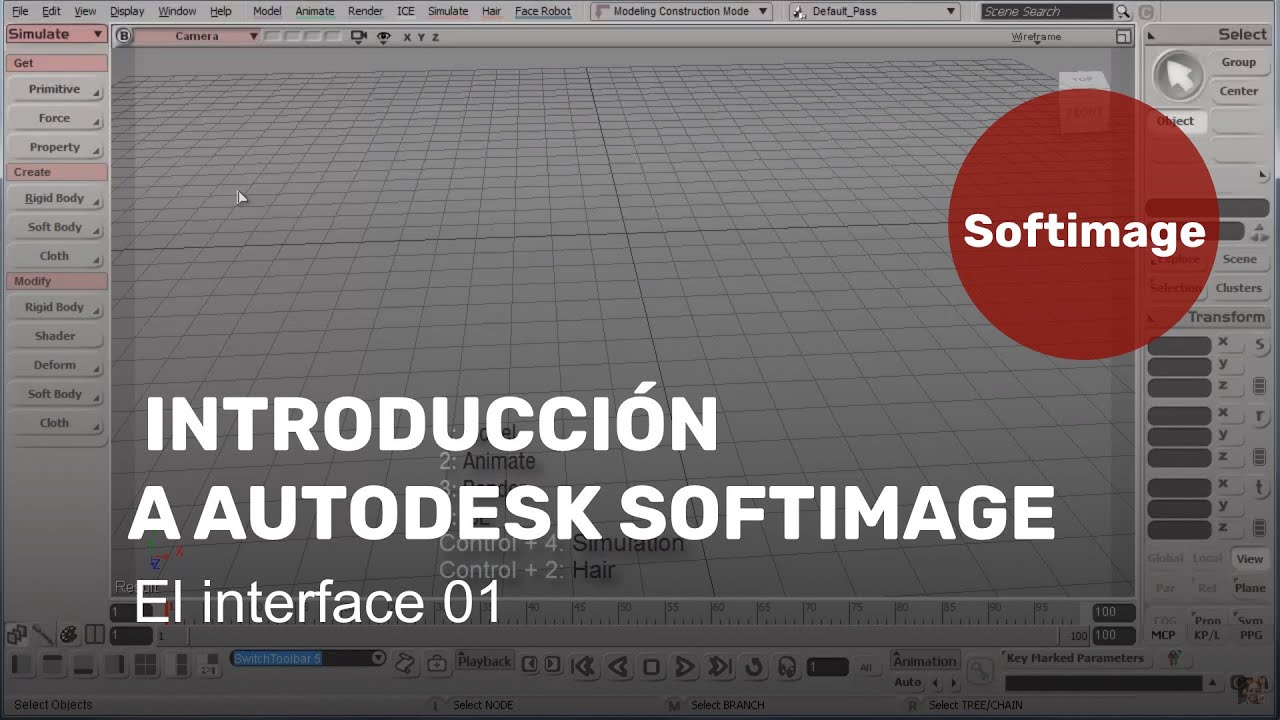Open the Hair menu
The height and width of the screenshot is (720, 1280).
pos(492,12)
